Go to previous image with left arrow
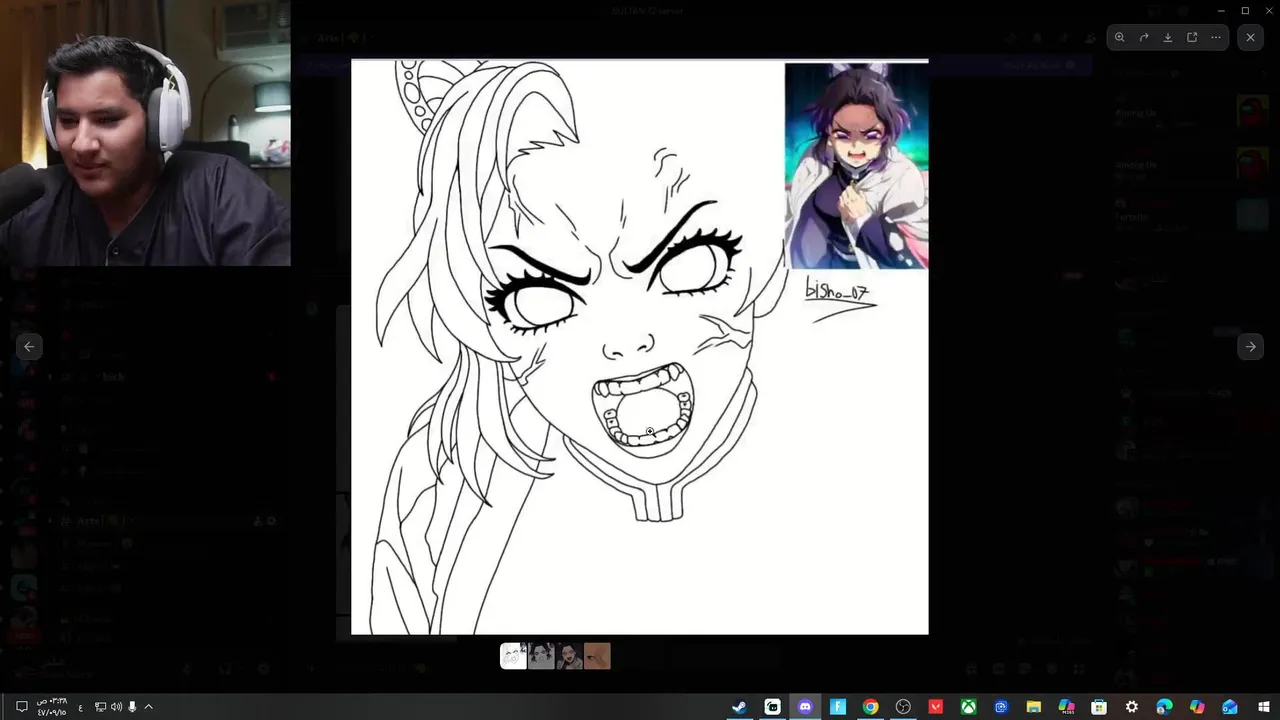Viewport: 1280px width, 720px height. (x=29, y=346)
